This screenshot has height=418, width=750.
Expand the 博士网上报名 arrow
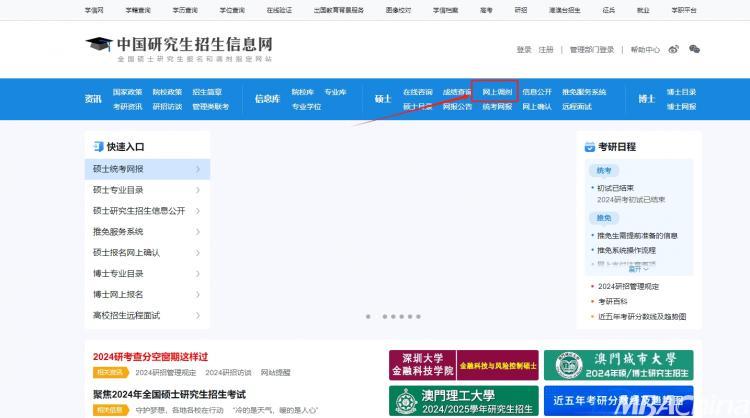[x=198, y=295]
